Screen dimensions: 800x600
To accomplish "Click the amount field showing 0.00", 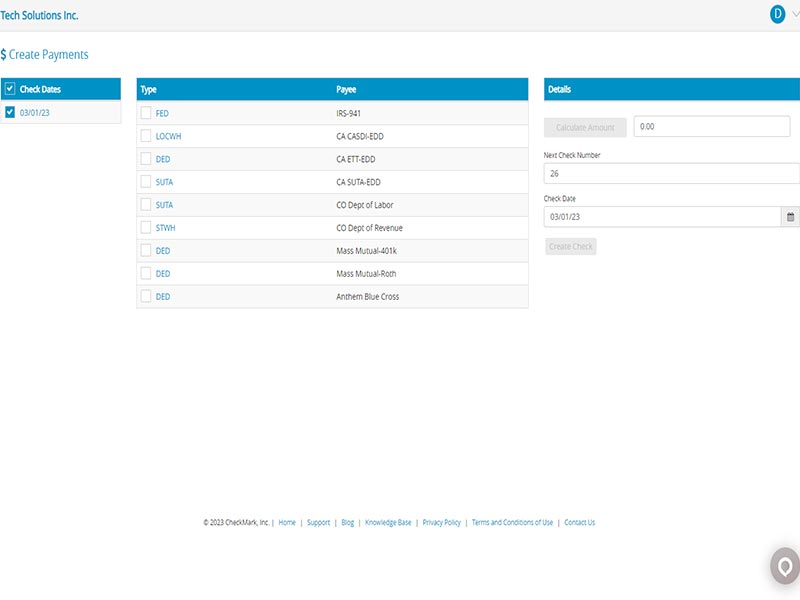I will [711, 127].
